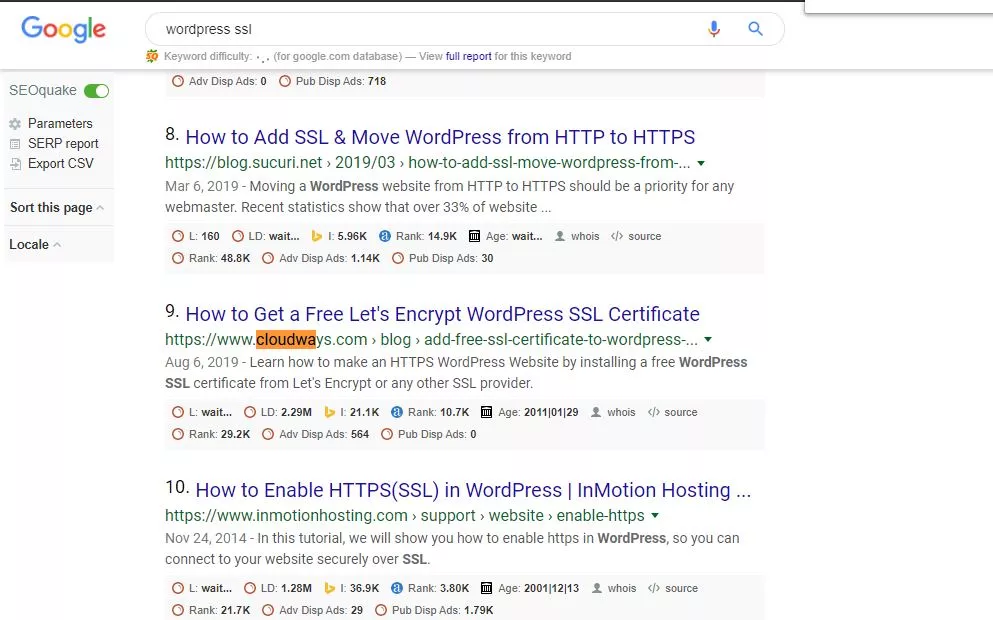Click Age: 2001|12|13 for inmotionhosting
Viewport: 993px width, 620px height.
538,588
